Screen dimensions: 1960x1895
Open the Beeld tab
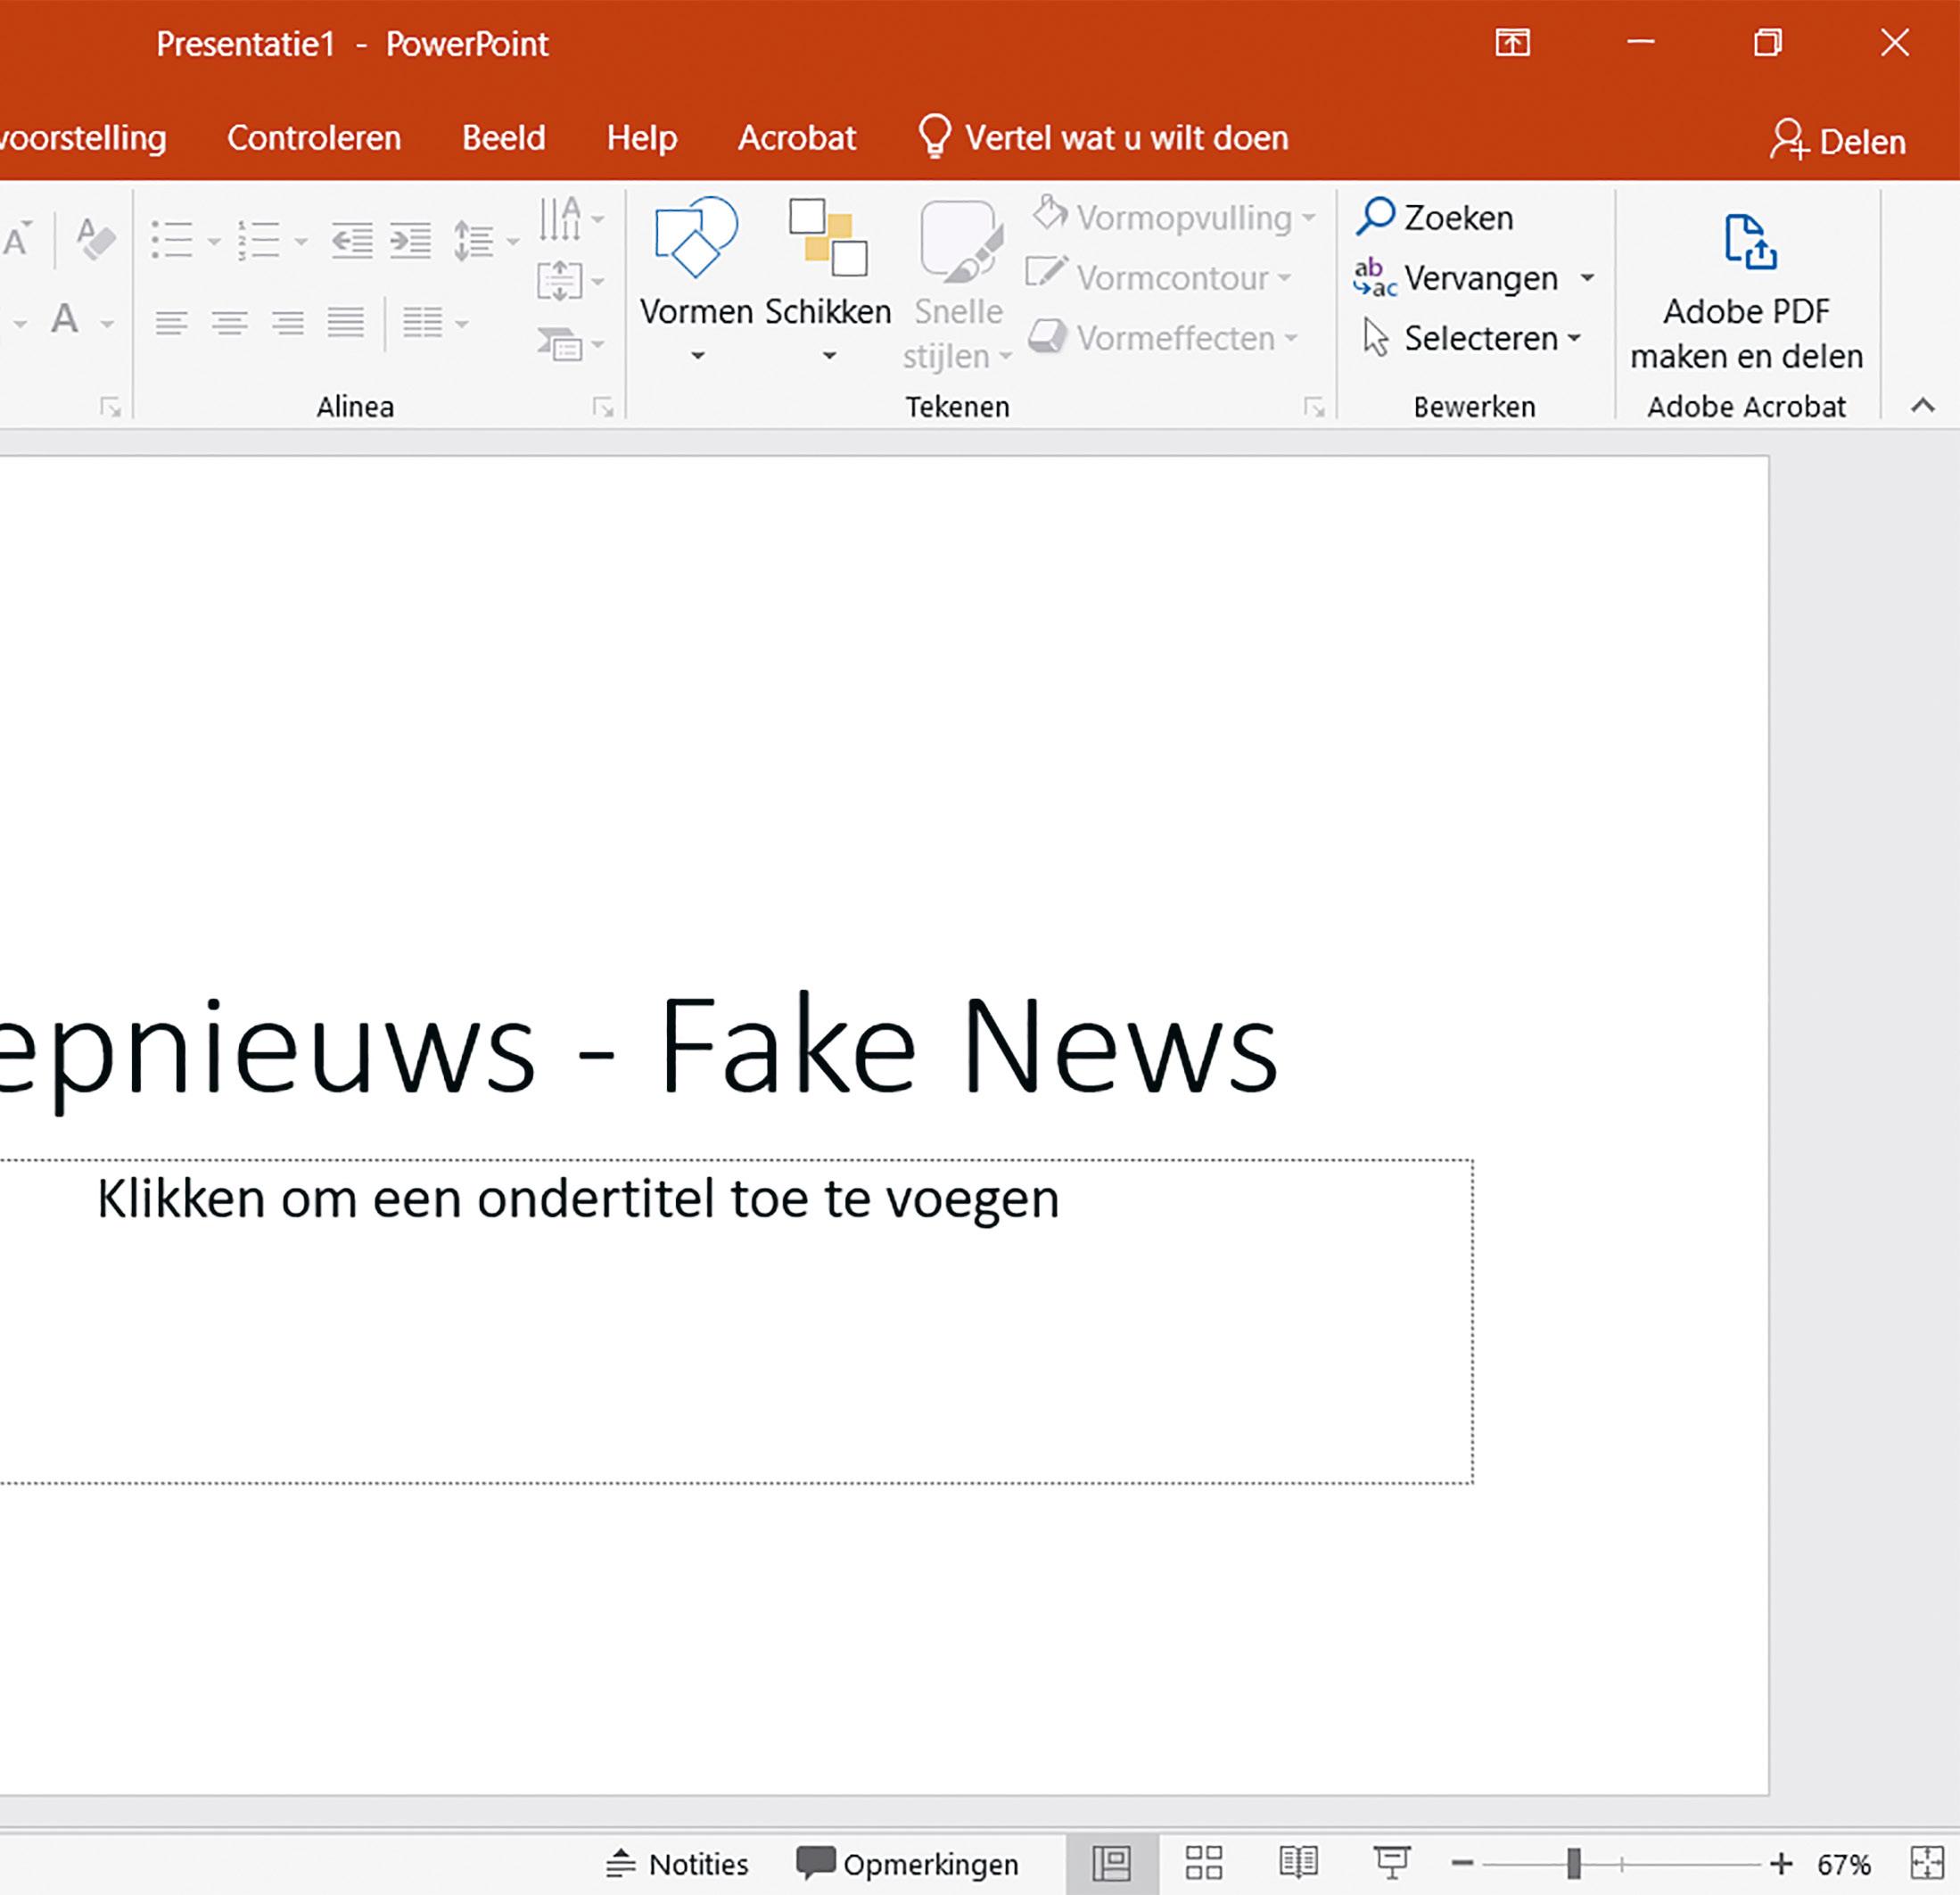click(503, 138)
